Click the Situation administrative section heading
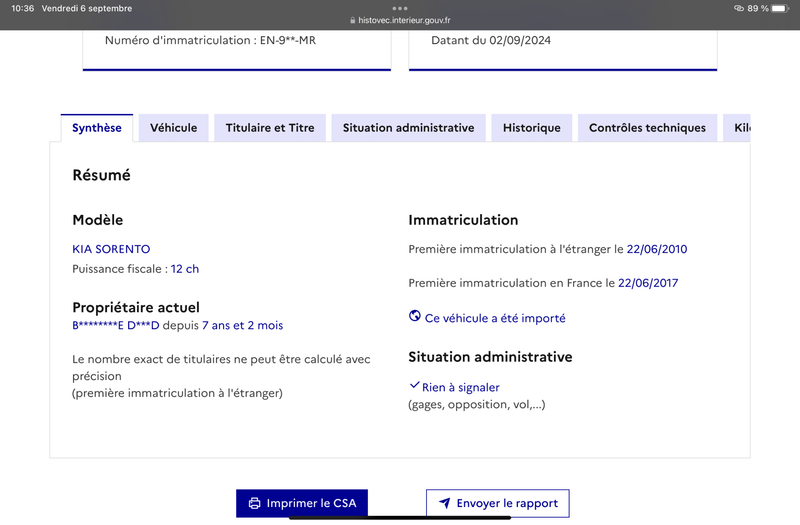The image size is (800, 525). (490, 357)
